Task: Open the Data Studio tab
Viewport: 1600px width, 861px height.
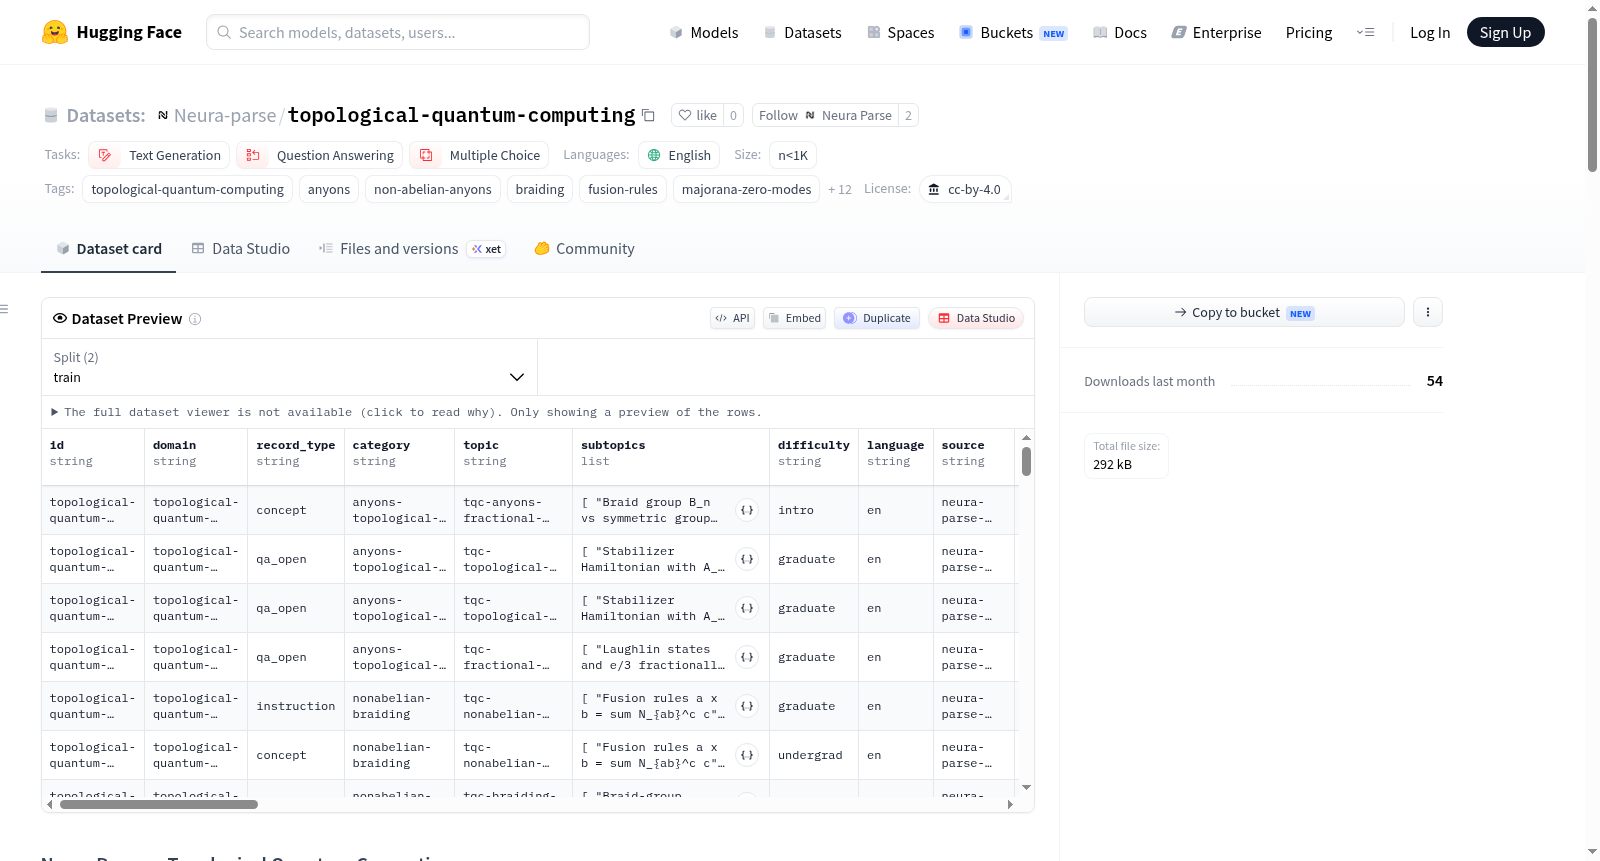Action: click(240, 248)
